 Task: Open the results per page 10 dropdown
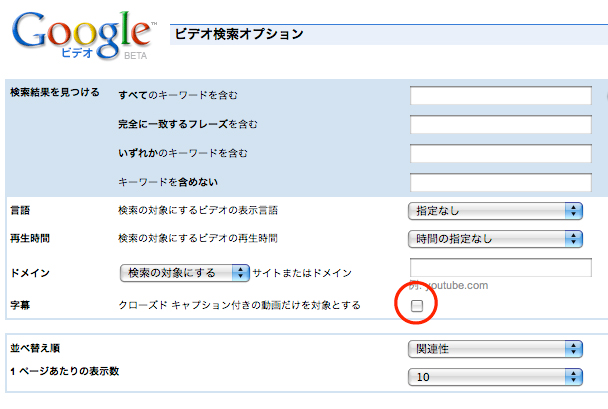(x=495, y=377)
